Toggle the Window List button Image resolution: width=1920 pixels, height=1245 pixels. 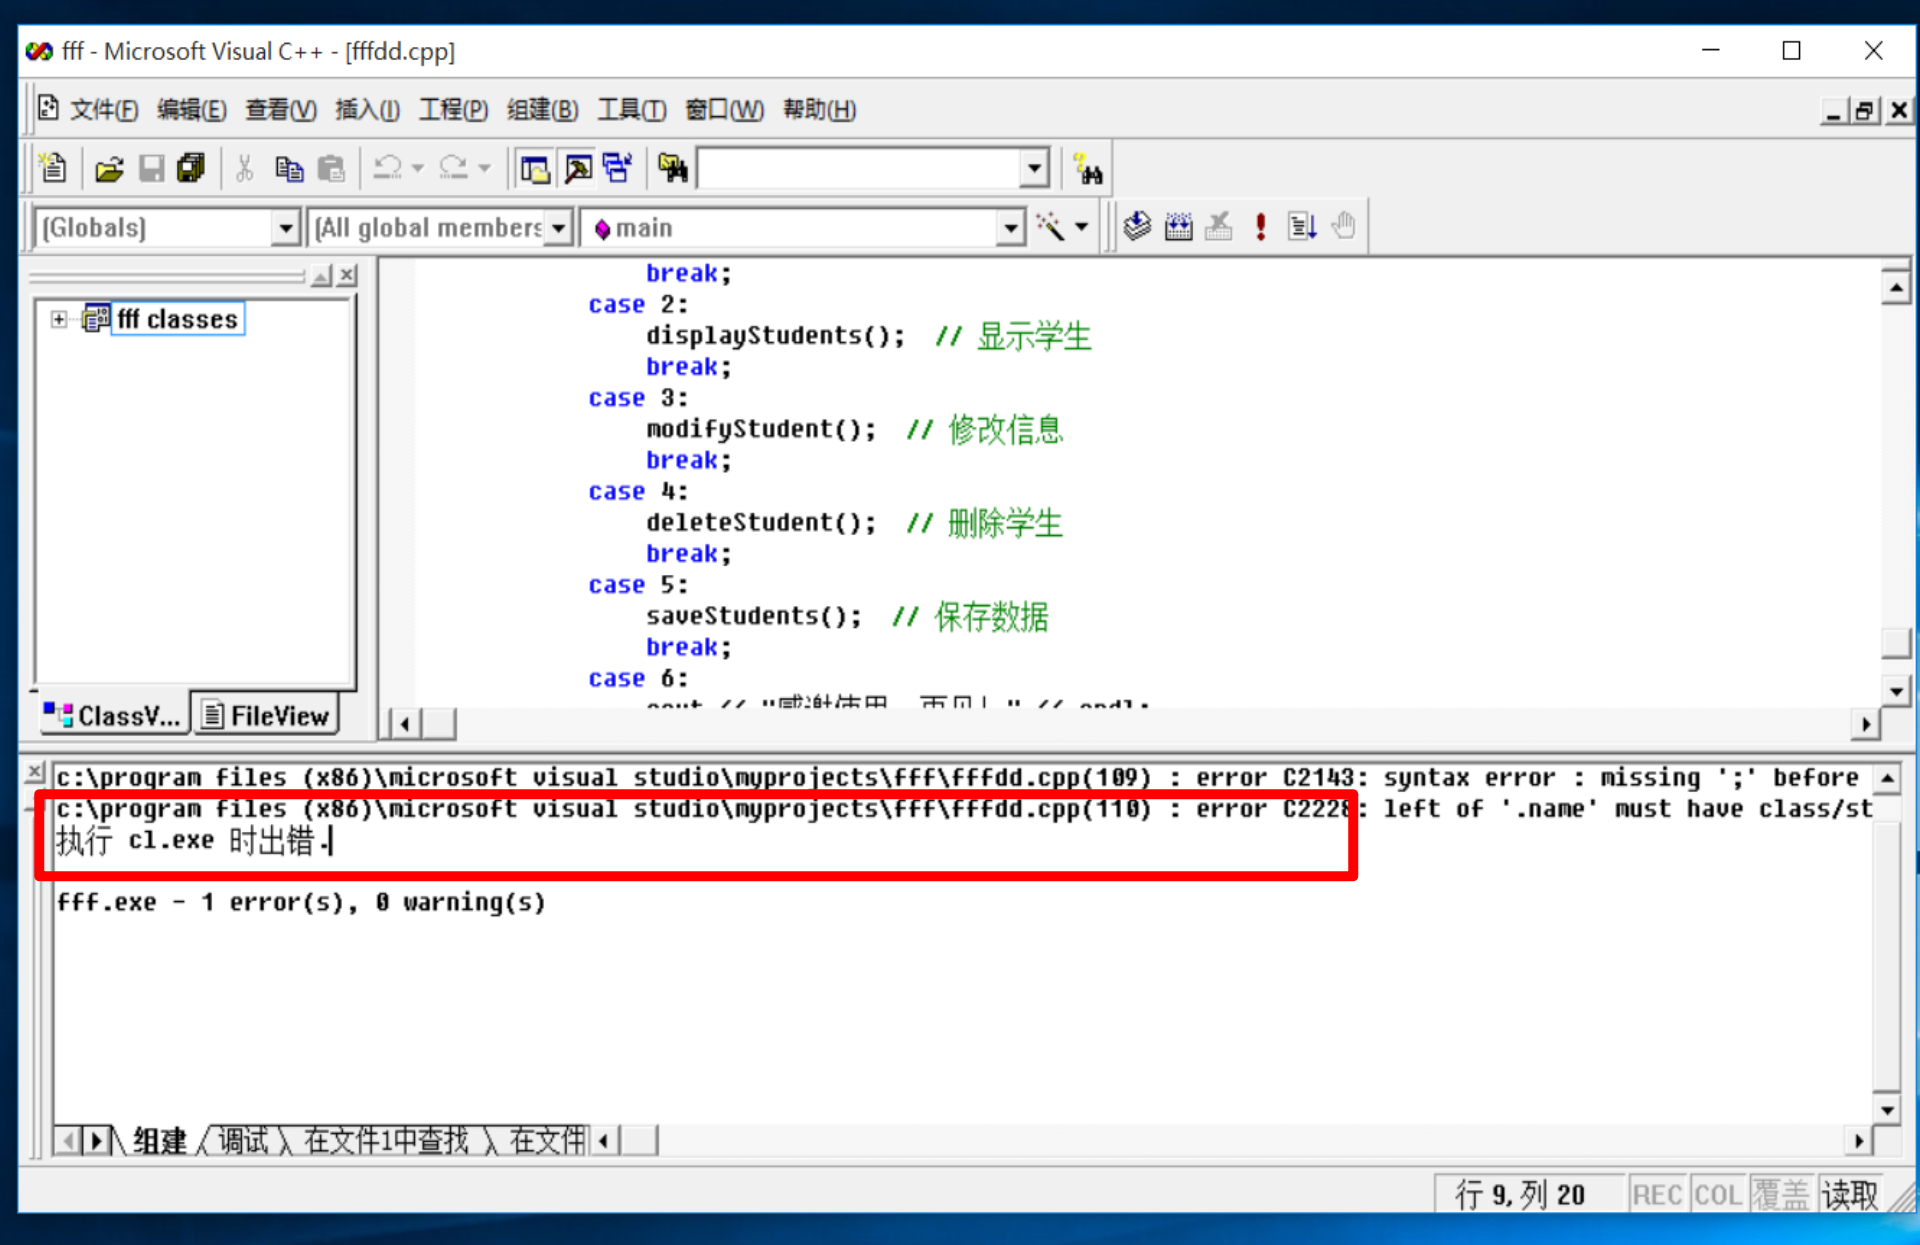coord(617,169)
